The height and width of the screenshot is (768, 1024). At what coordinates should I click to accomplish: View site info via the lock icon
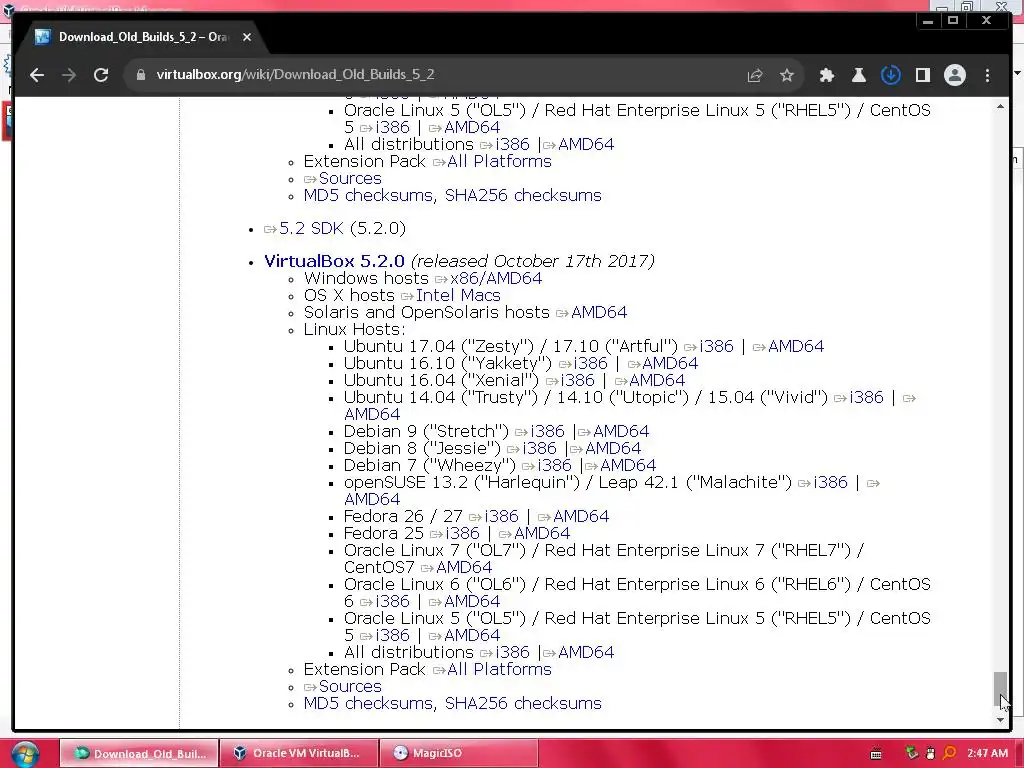point(140,75)
